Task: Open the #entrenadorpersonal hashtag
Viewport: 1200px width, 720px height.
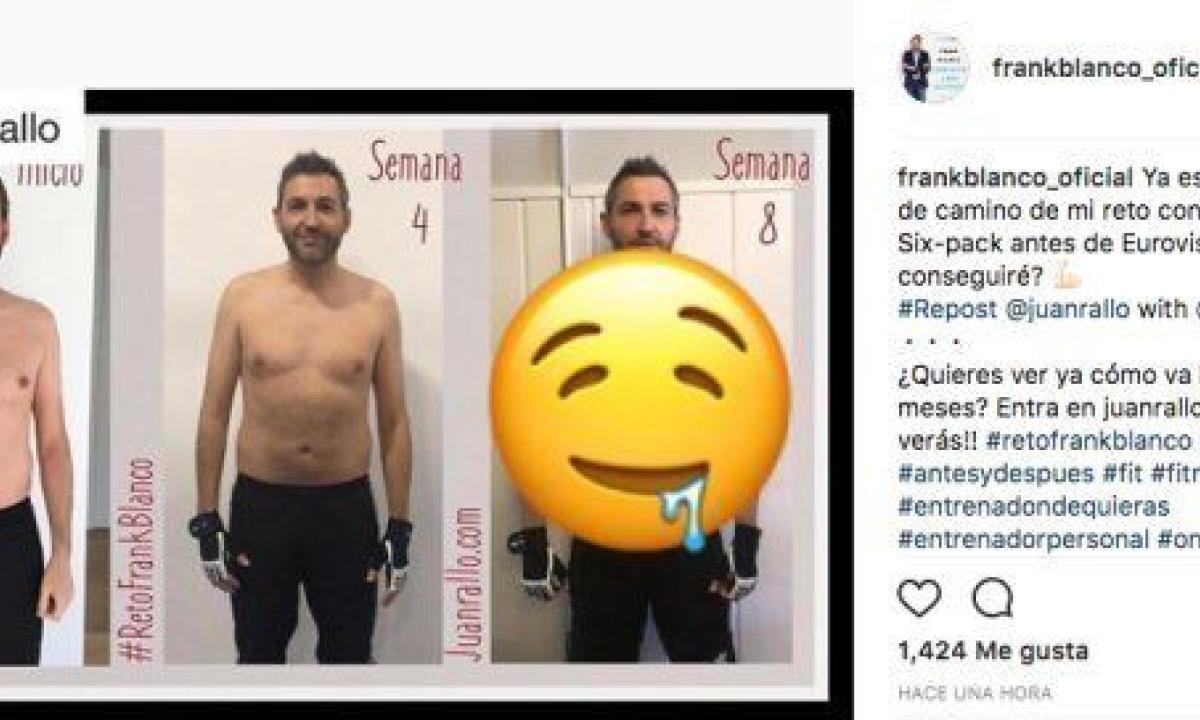Action: click(1023, 538)
